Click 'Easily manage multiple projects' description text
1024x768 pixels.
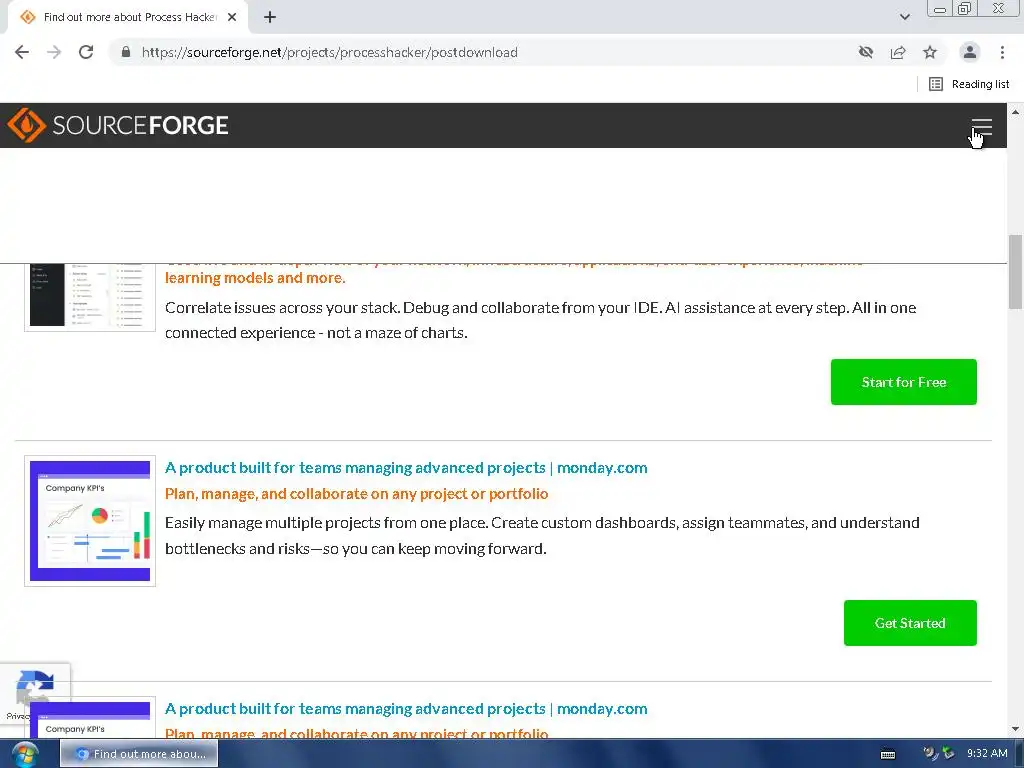(x=542, y=536)
